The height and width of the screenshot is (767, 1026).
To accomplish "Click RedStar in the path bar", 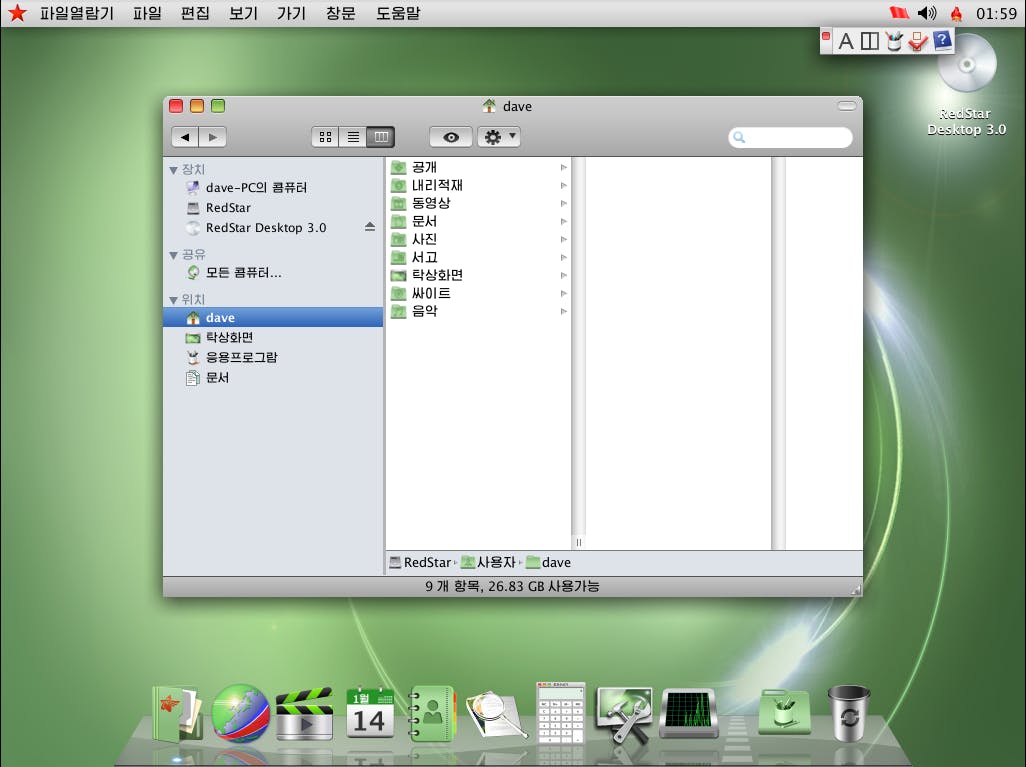I will tap(420, 563).
